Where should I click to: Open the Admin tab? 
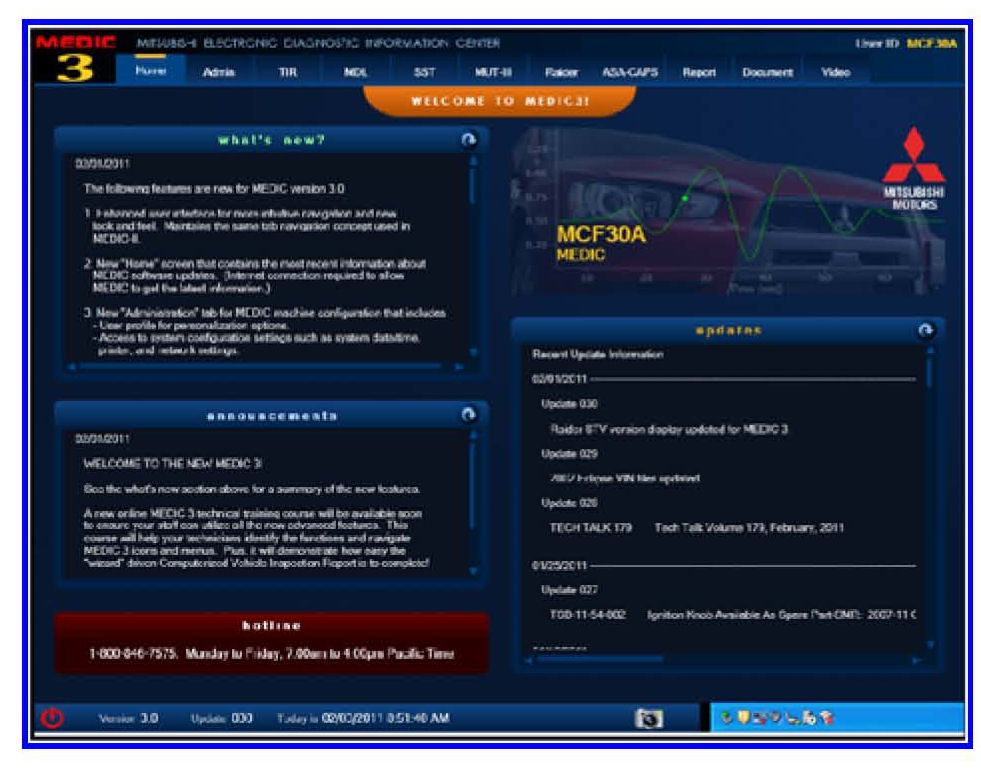click(x=218, y=73)
